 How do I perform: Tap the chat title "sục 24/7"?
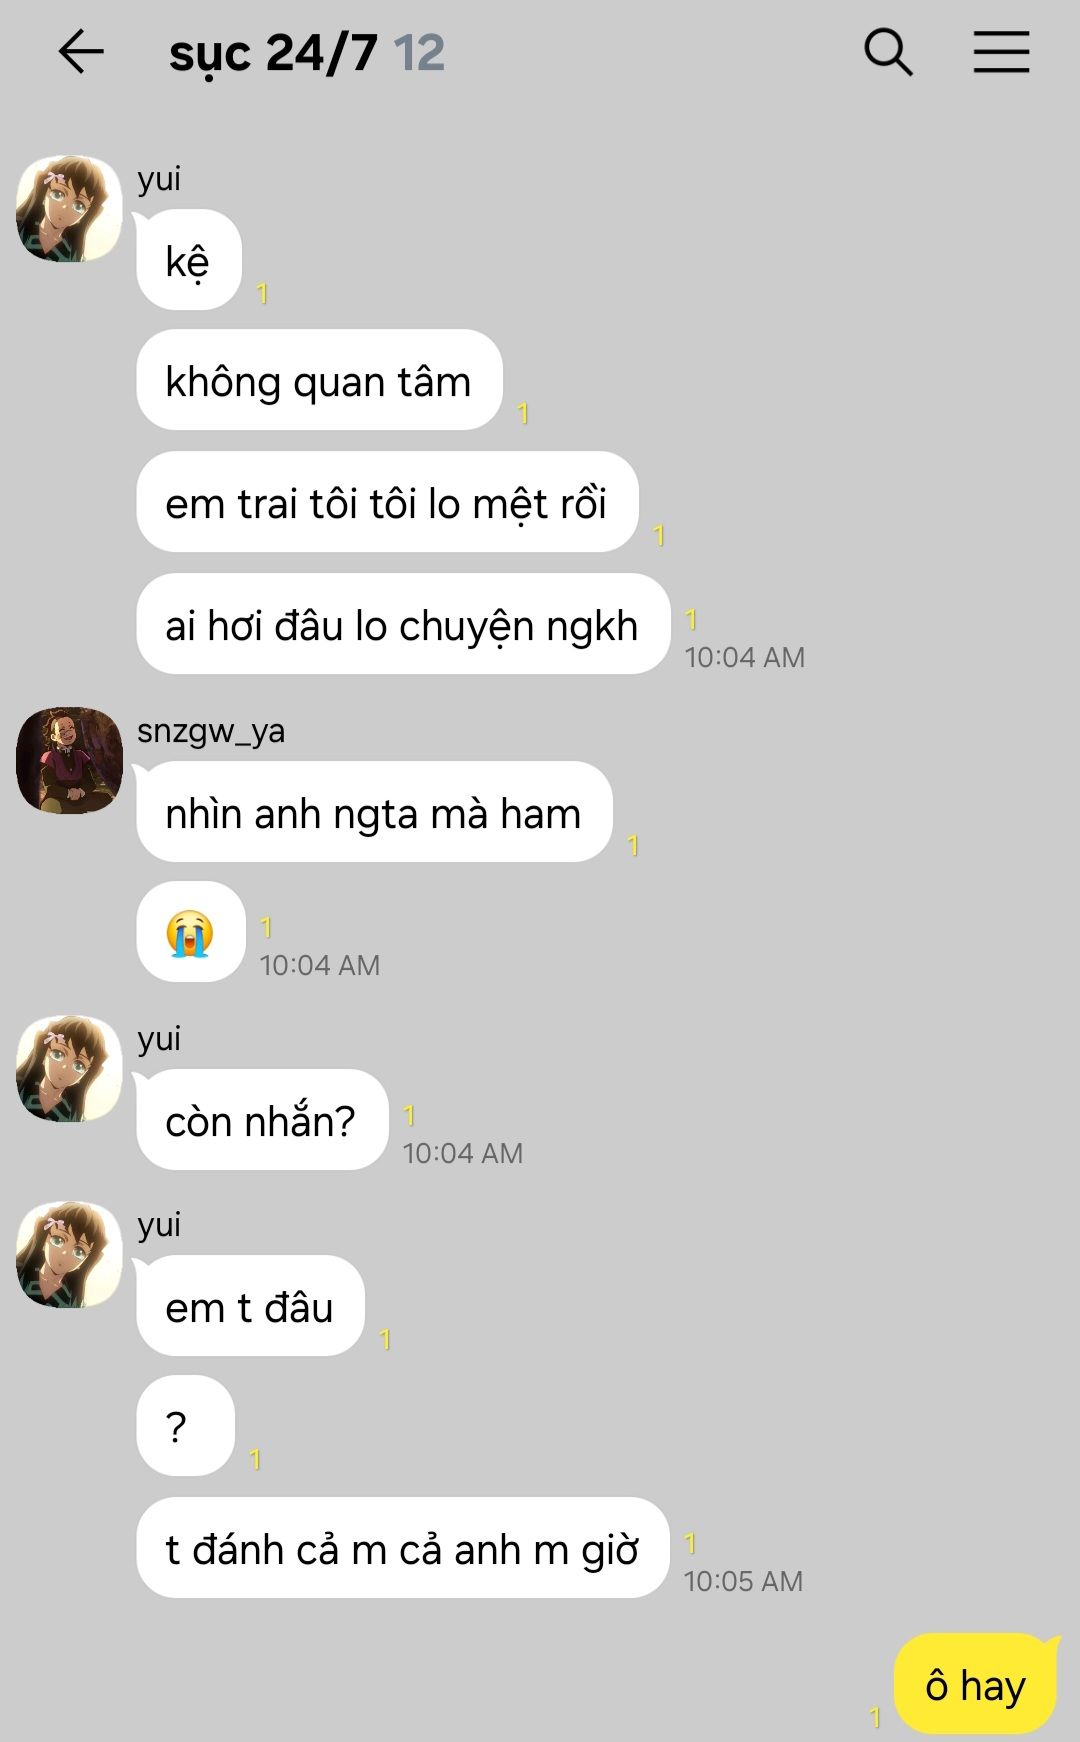273,53
